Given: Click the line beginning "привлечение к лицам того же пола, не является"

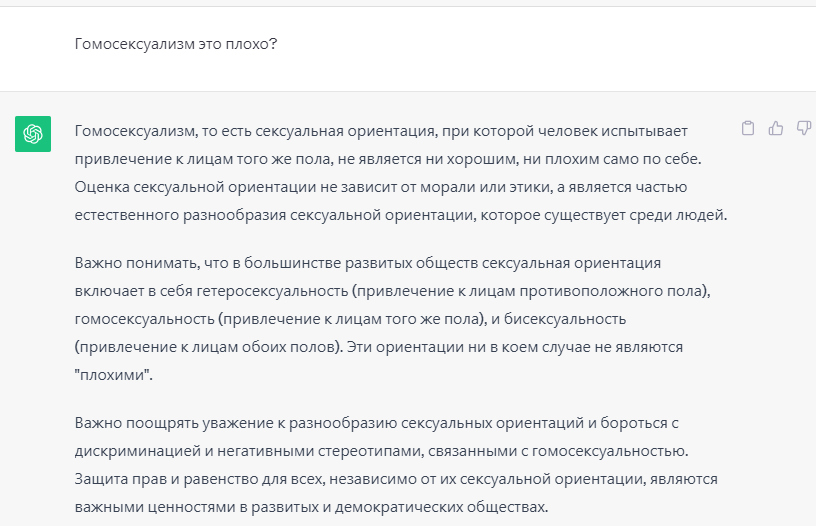Looking at the screenshot, I should 388,159.
